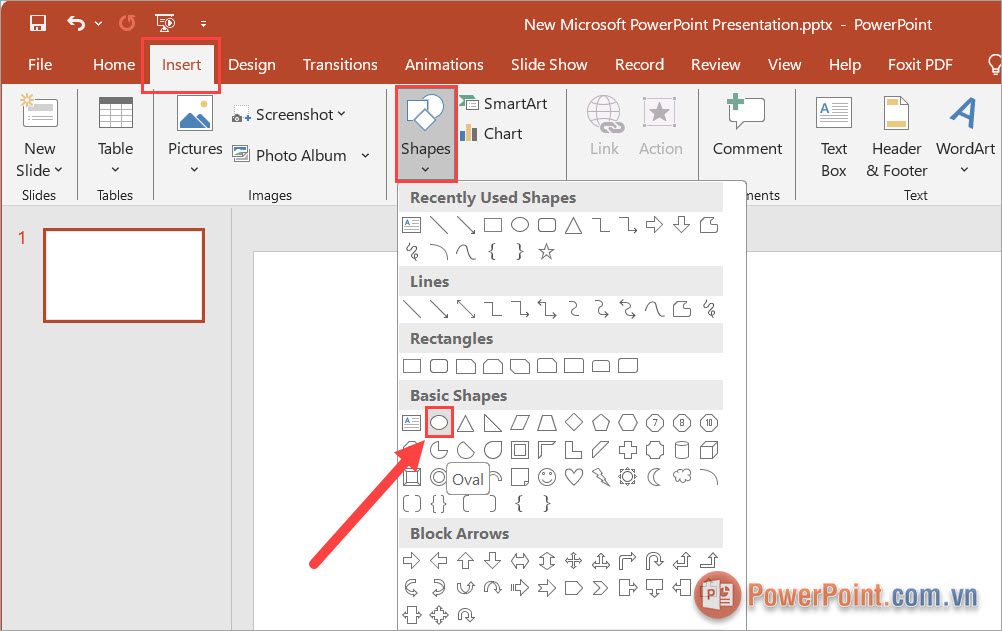
Task: Insert a Text Box
Action: point(833,137)
